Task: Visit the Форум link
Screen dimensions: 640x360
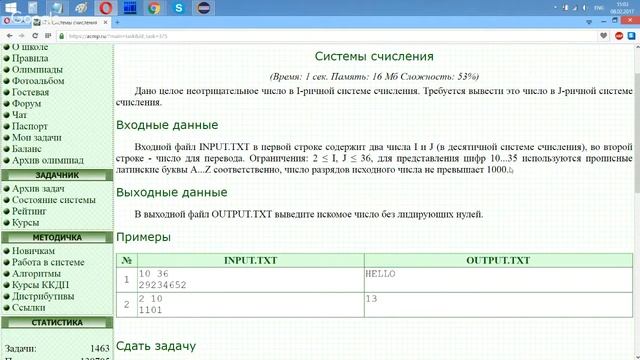Action: pos(26,104)
